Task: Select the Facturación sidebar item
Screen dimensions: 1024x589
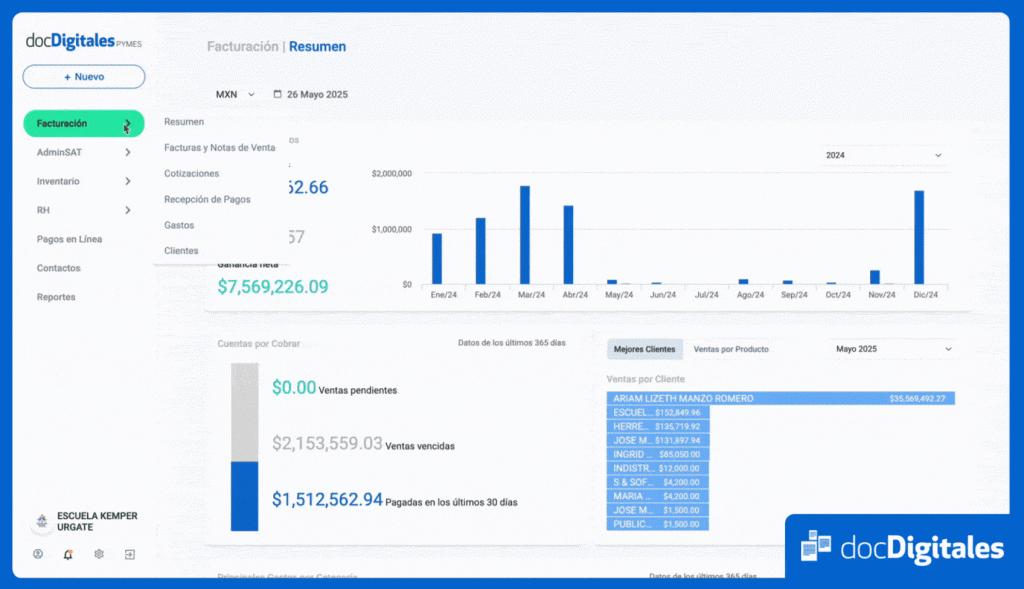Action: coord(84,123)
